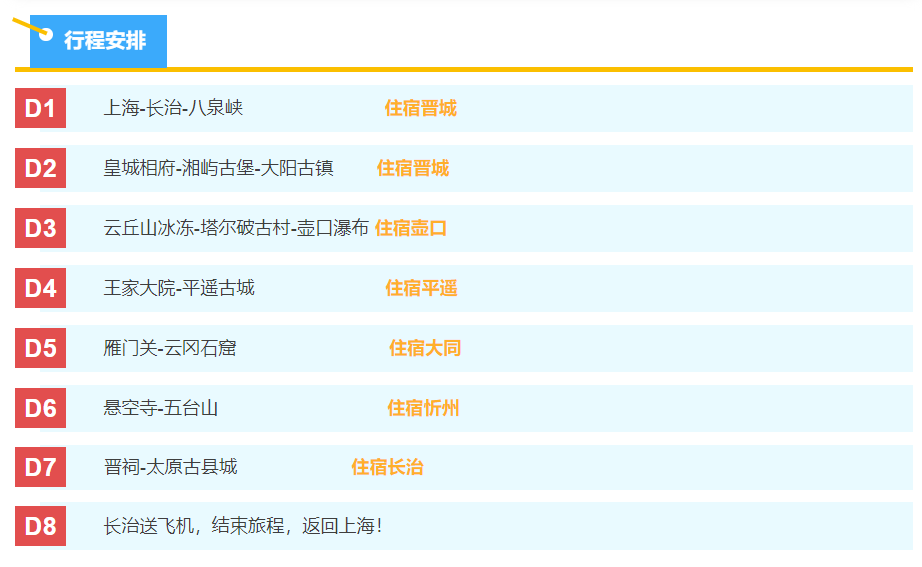Click the orange 住宿平遥 label

coord(422,288)
